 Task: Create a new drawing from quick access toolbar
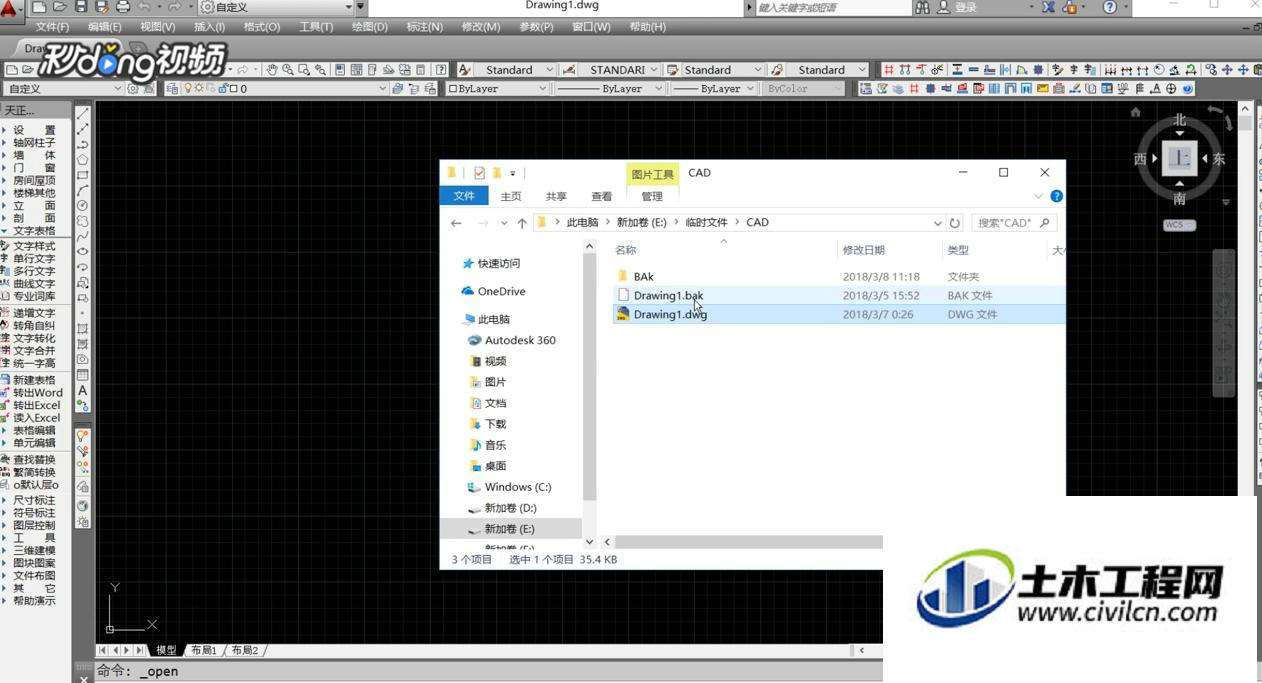tap(39, 7)
